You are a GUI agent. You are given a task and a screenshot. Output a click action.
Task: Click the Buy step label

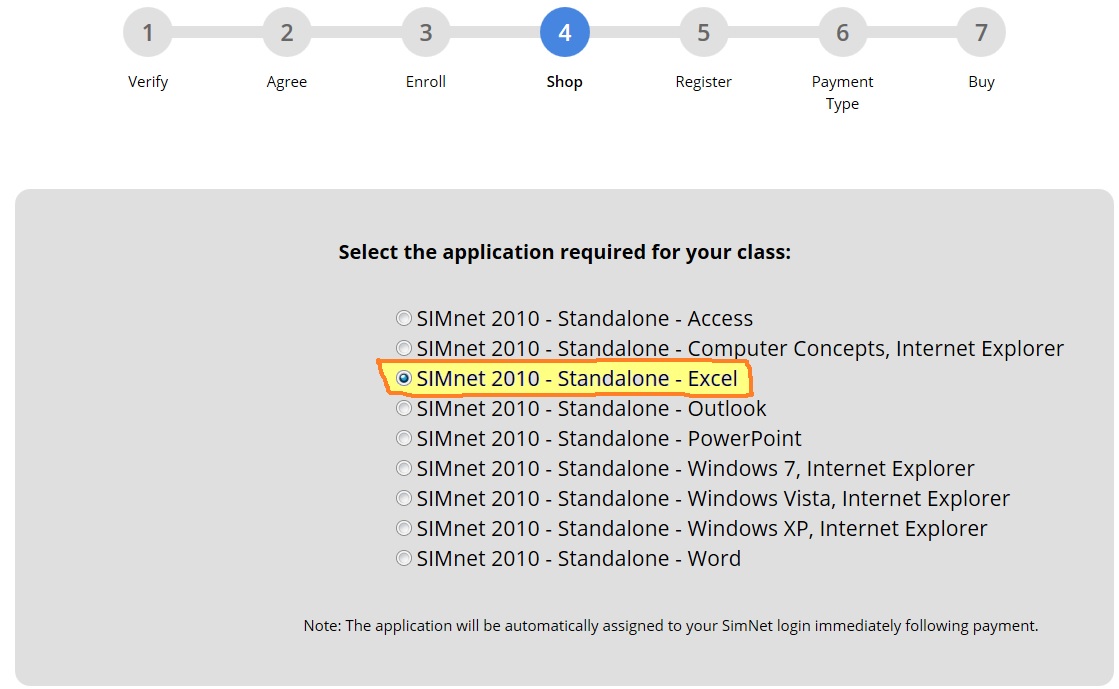point(981,82)
